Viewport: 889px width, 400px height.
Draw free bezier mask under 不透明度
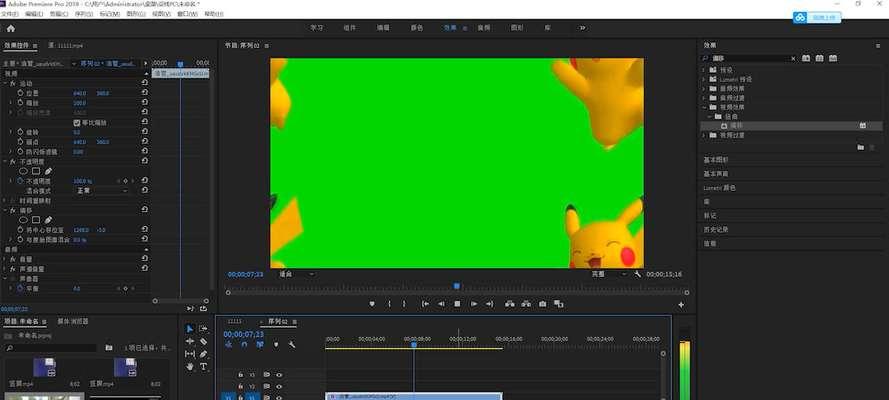tap(48, 171)
